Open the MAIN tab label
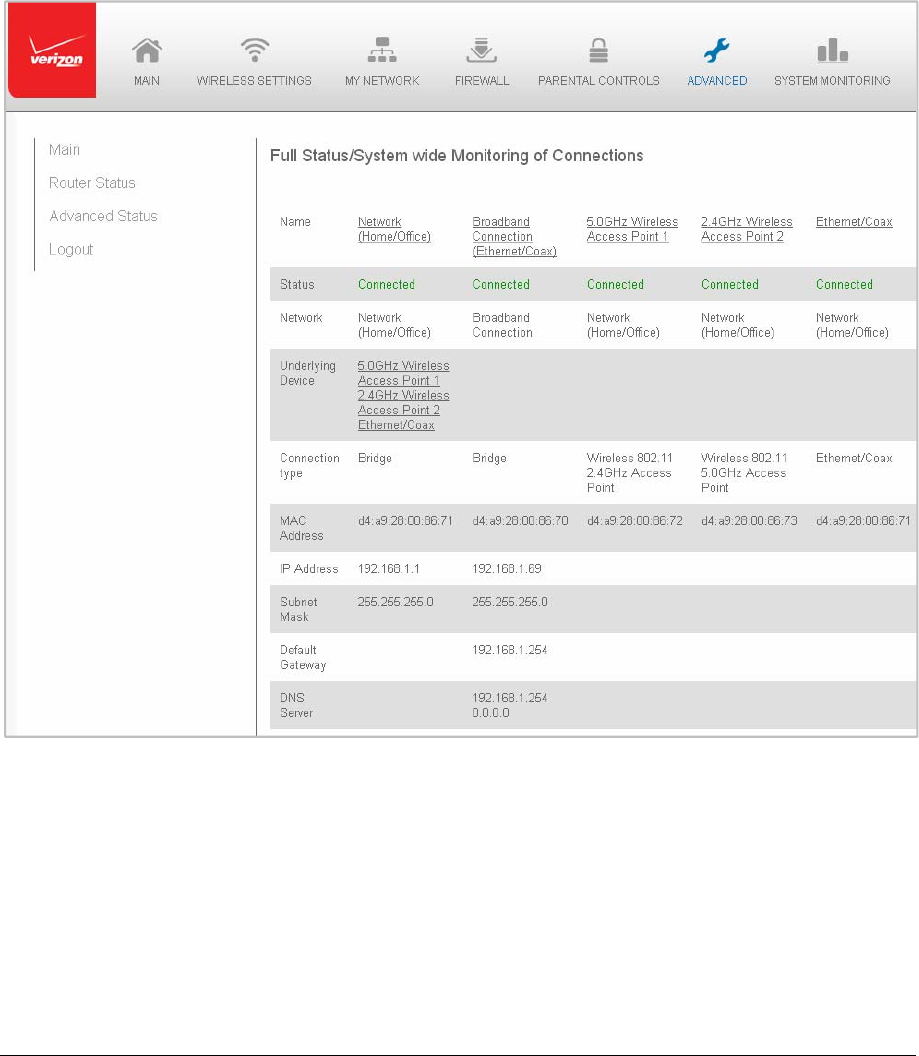Viewport: 919px width, 1056px height. click(x=147, y=81)
